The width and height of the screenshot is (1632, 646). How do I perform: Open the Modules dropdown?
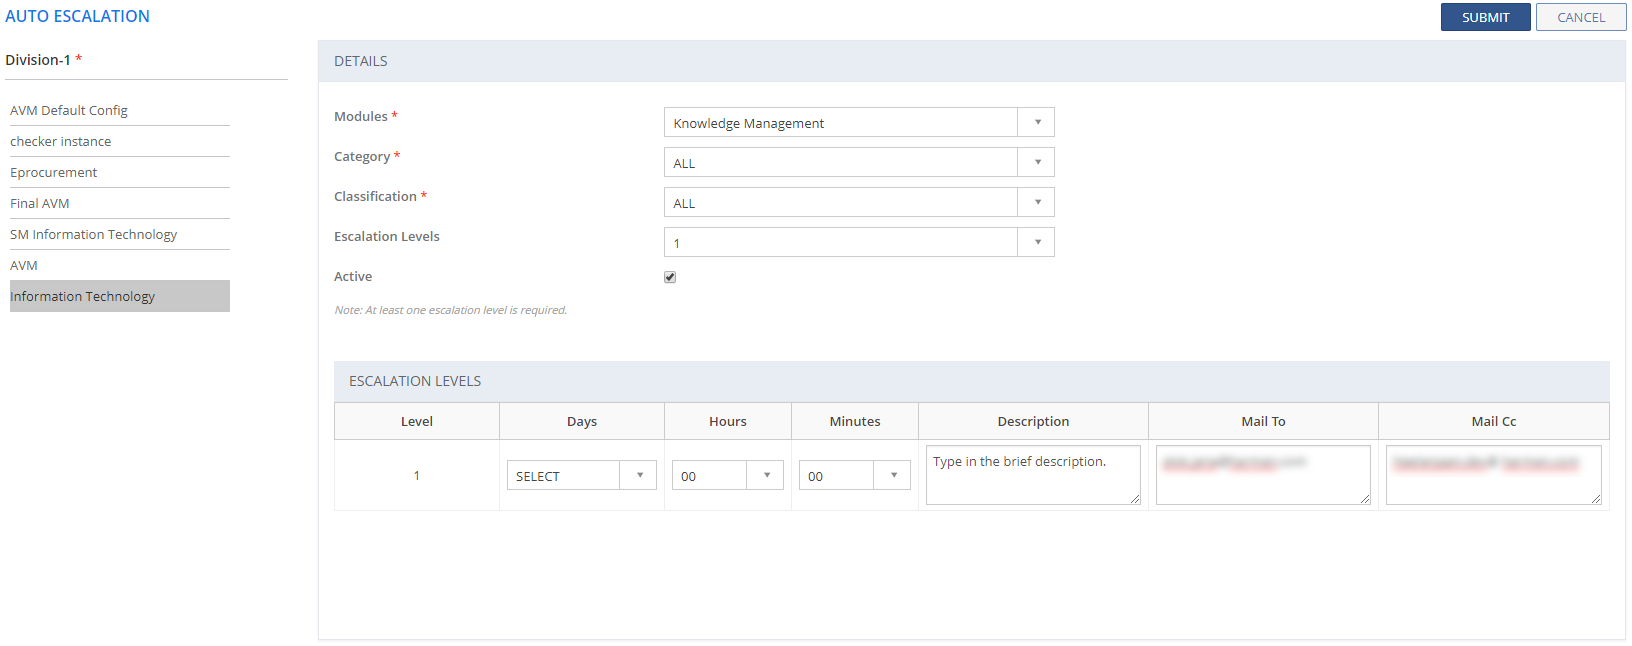point(858,122)
